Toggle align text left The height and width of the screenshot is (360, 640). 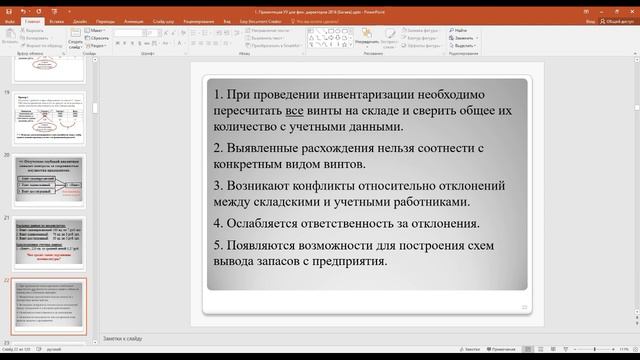click(x=193, y=43)
